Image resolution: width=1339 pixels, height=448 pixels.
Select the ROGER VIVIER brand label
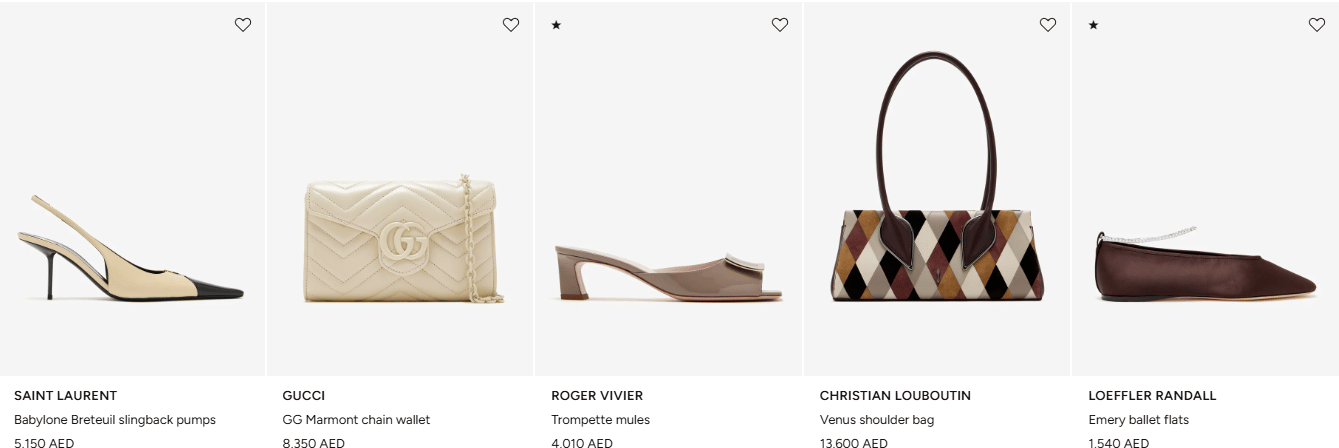click(x=597, y=396)
